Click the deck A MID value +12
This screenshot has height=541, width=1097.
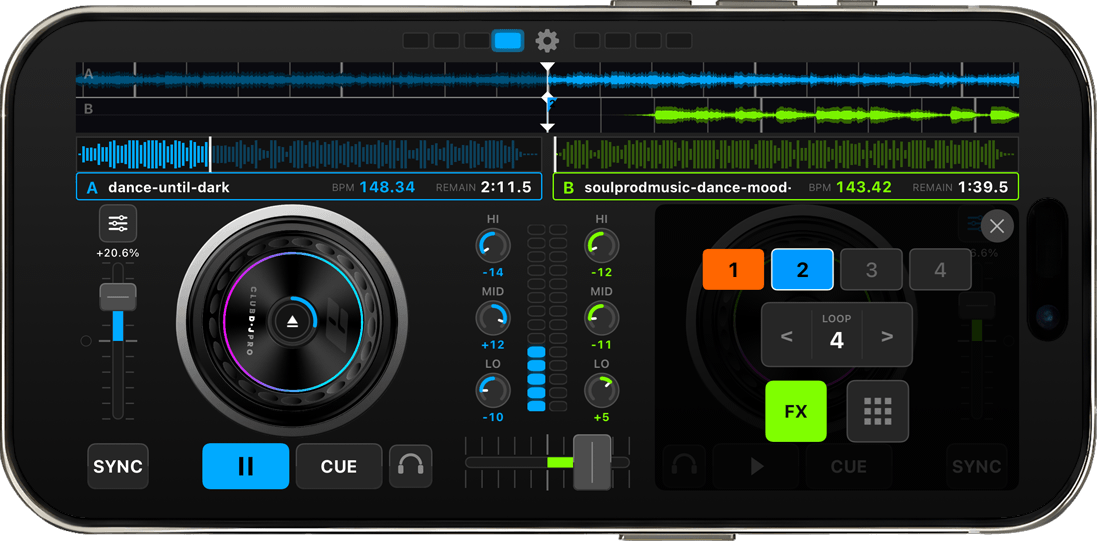(x=493, y=345)
